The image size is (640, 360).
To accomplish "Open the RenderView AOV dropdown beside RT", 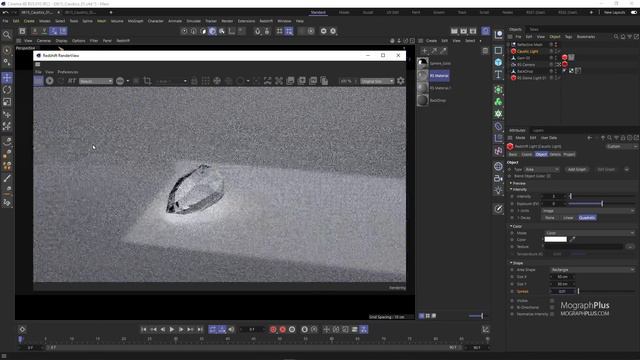I will pos(96,81).
